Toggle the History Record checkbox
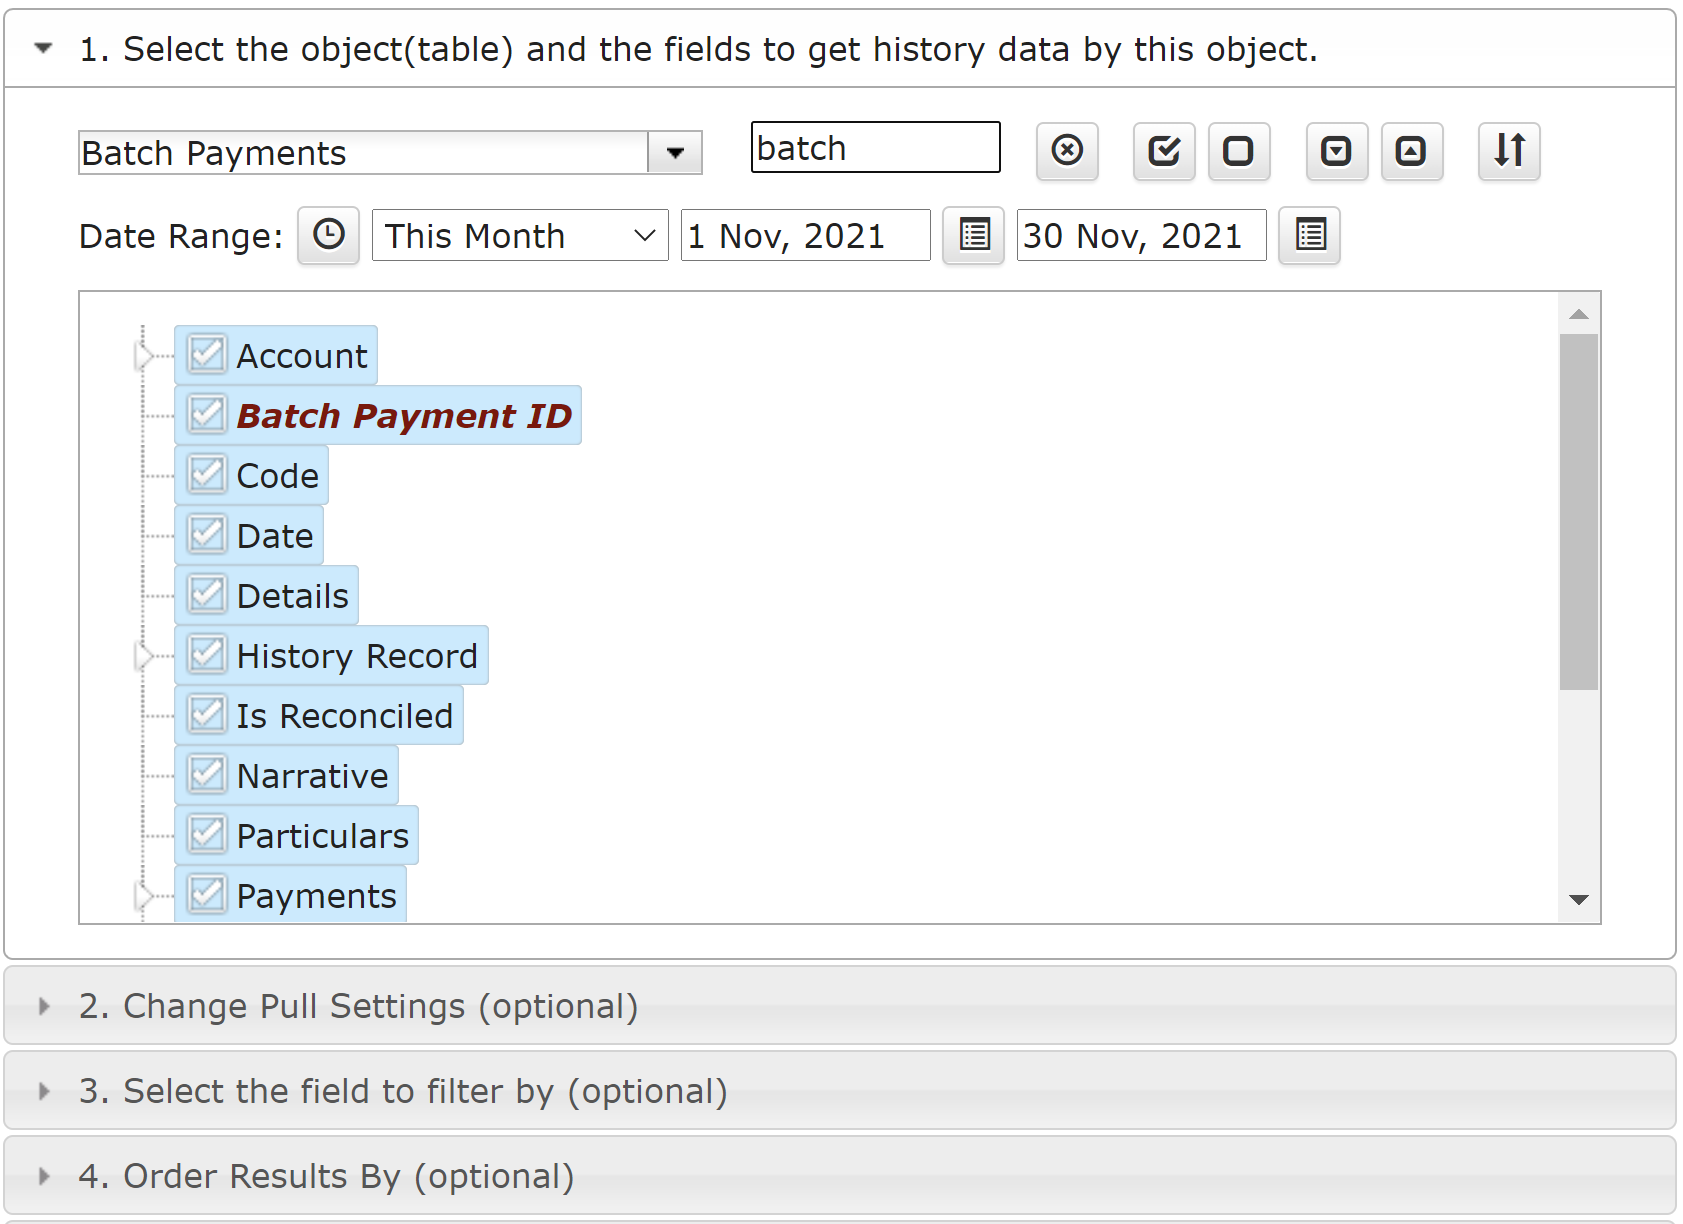This screenshot has width=1683, height=1224. click(207, 654)
